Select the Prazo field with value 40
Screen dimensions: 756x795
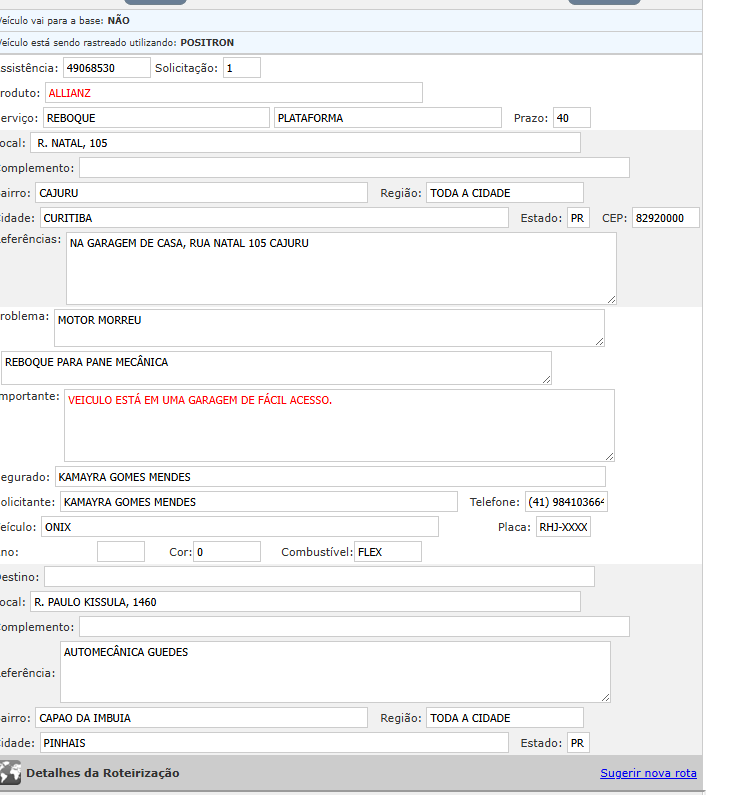571,118
